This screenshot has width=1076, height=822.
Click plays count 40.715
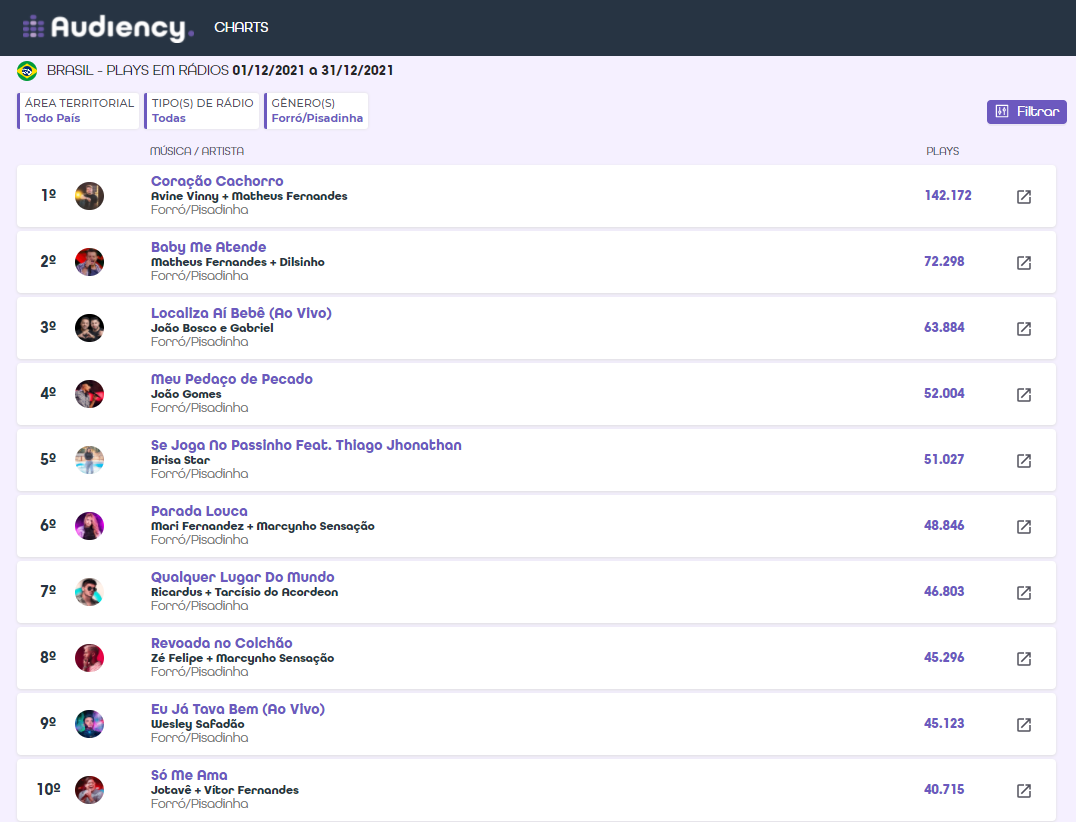tap(944, 789)
